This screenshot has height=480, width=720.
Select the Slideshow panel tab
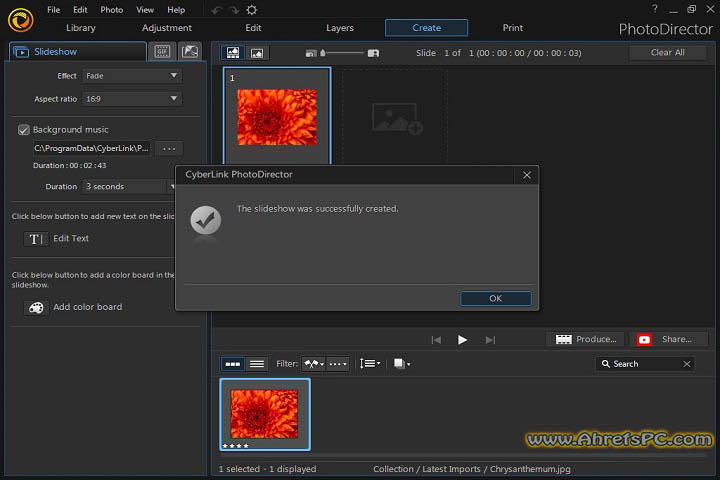(x=78, y=51)
